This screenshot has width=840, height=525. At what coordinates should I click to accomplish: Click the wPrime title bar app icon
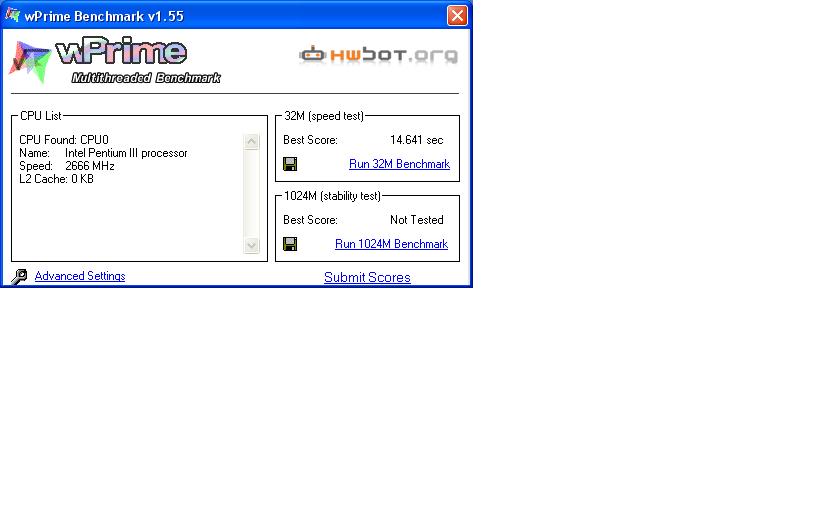point(12,15)
